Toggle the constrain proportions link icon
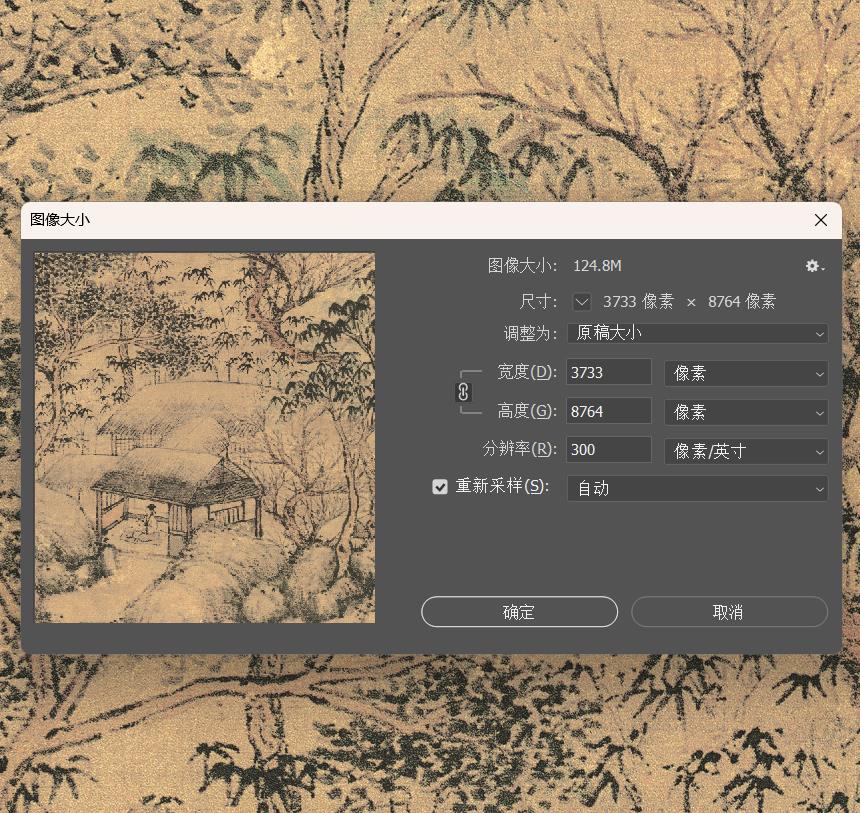Viewport: 860px width, 813px height. [463, 392]
